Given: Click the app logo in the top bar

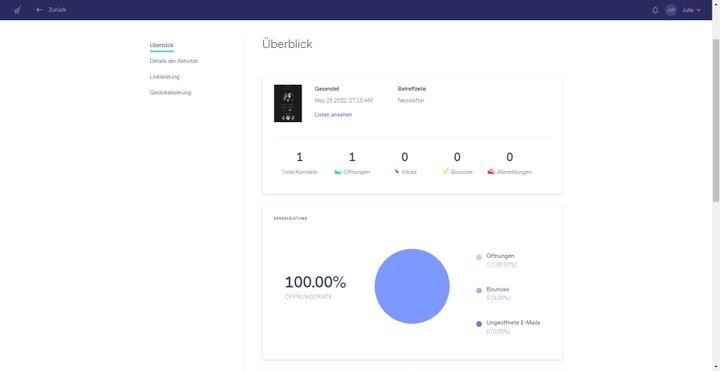Looking at the screenshot, I should [17, 10].
